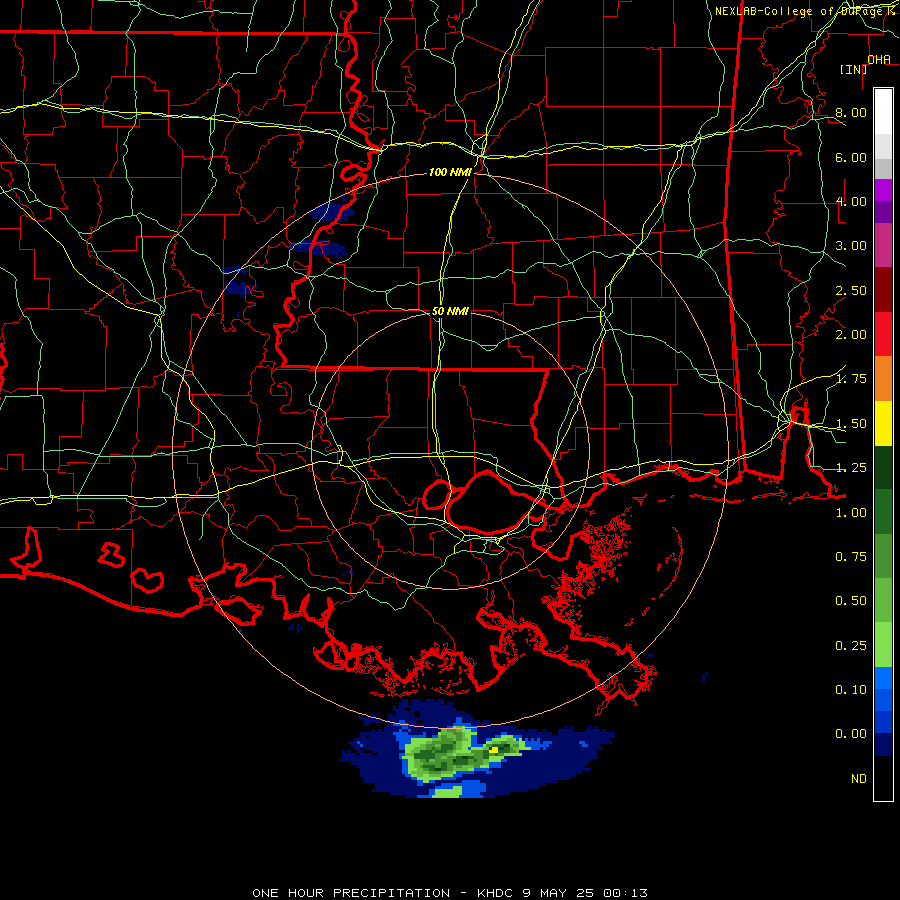Screen dimensions: 900x900
Task: Choose the bright red swatch near 2.00
Action: tap(883, 334)
